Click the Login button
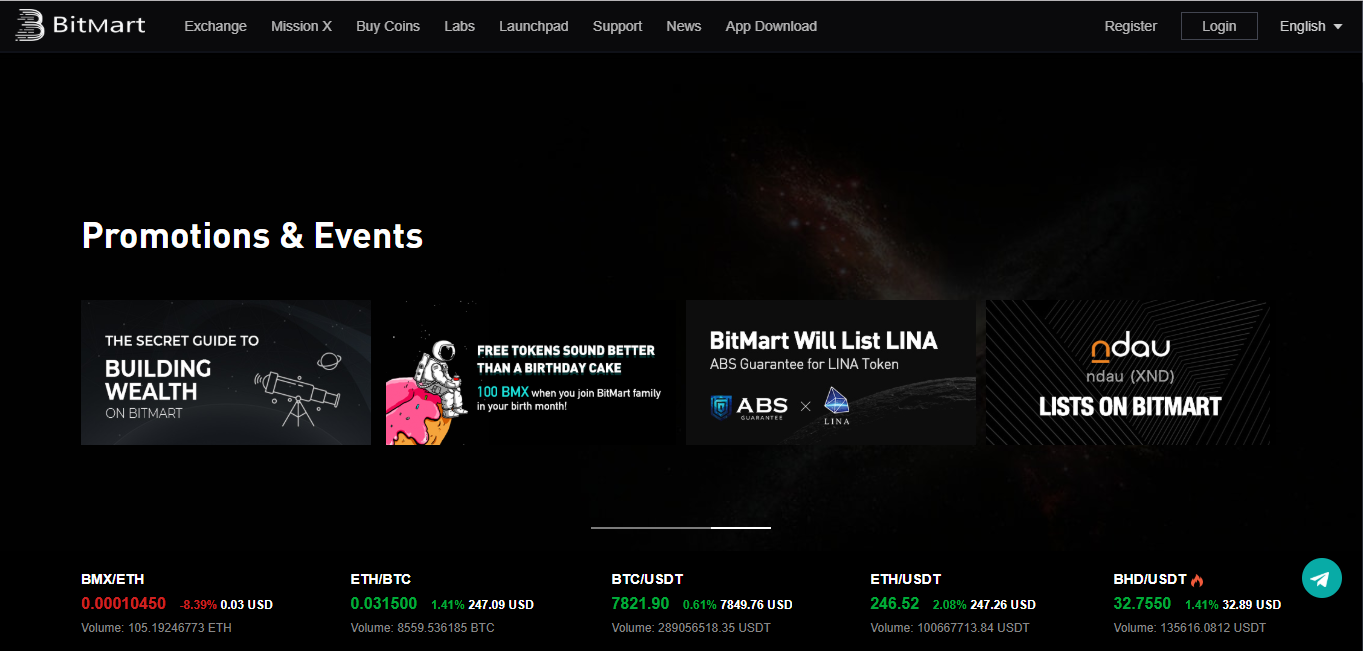 (x=1219, y=26)
